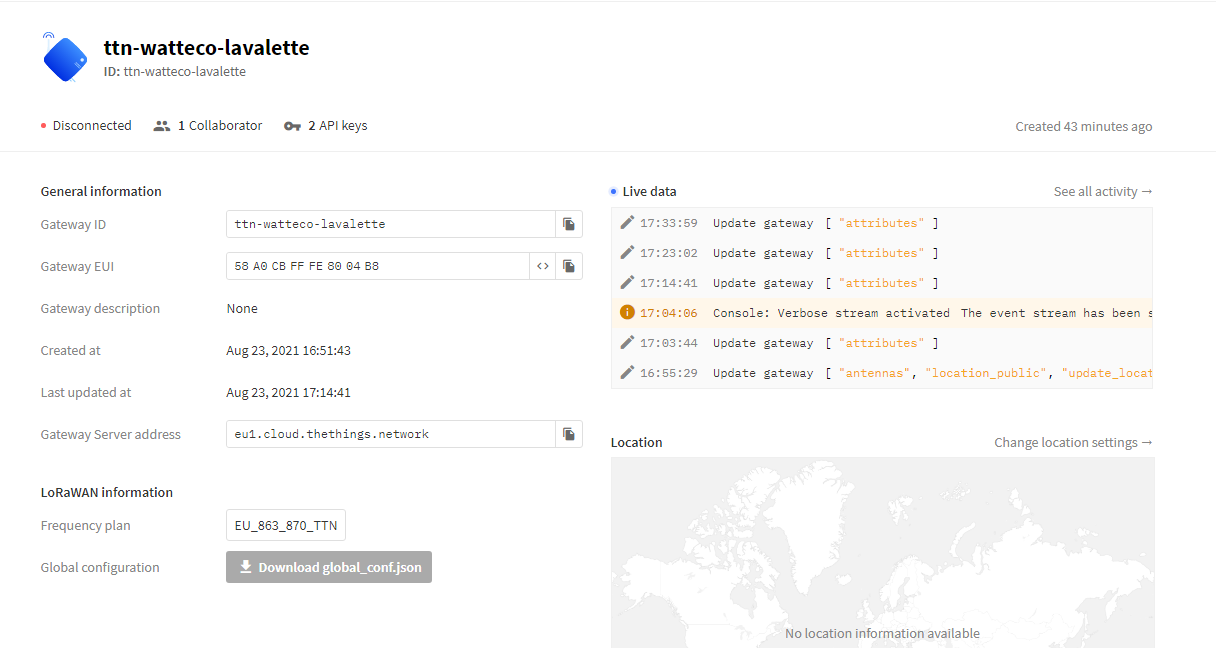Copy the Gateway ID to clipboard
This screenshot has height=648, width=1216.
tap(568, 224)
